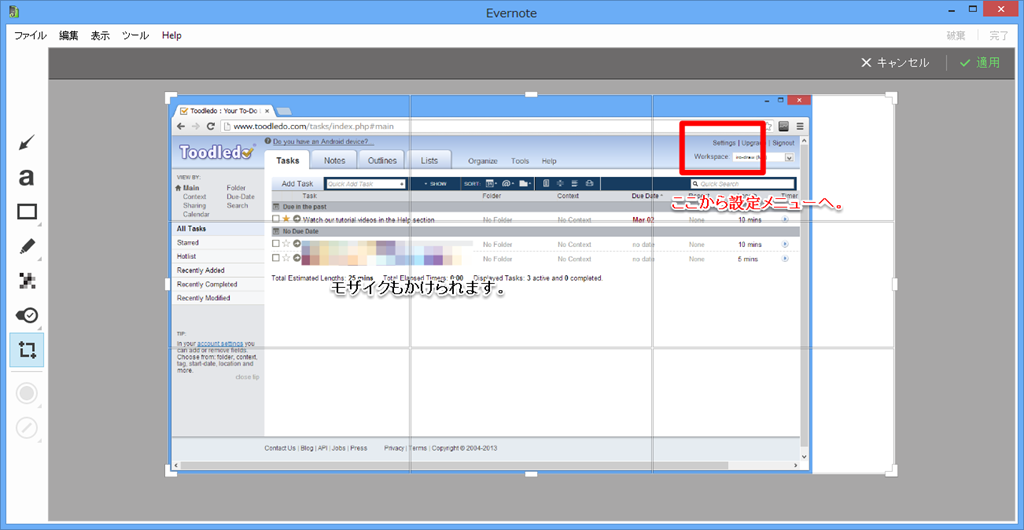1024x530 pixels.
Task: Select the Tasks tab in Toodledo
Action: (287, 161)
